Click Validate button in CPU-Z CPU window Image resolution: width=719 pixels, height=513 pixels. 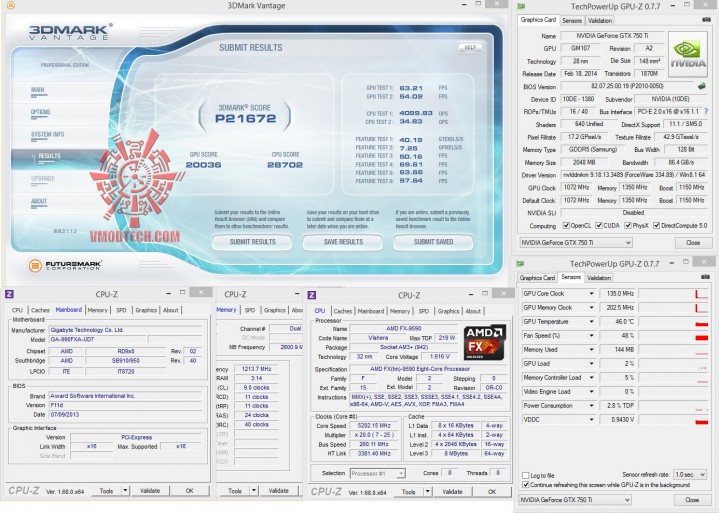pyautogui.click(x=452, y=491)
